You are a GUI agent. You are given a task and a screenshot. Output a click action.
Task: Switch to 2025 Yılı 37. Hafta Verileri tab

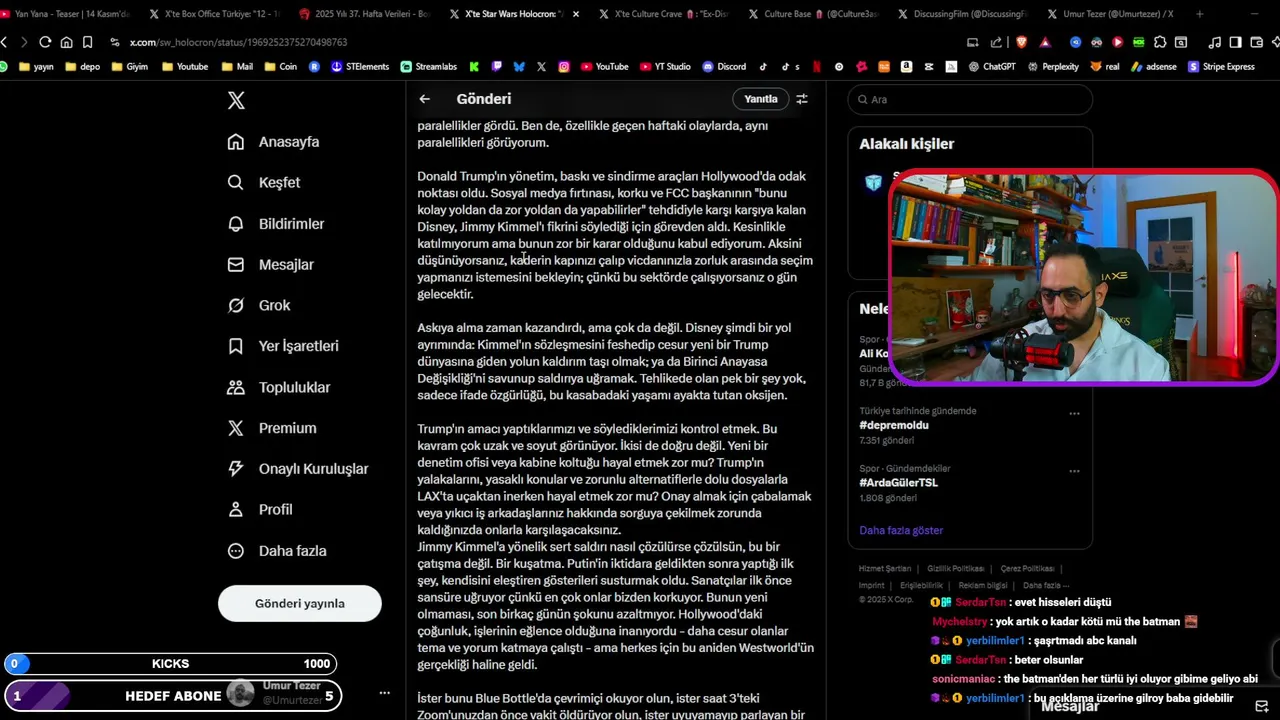pos(365,14)
